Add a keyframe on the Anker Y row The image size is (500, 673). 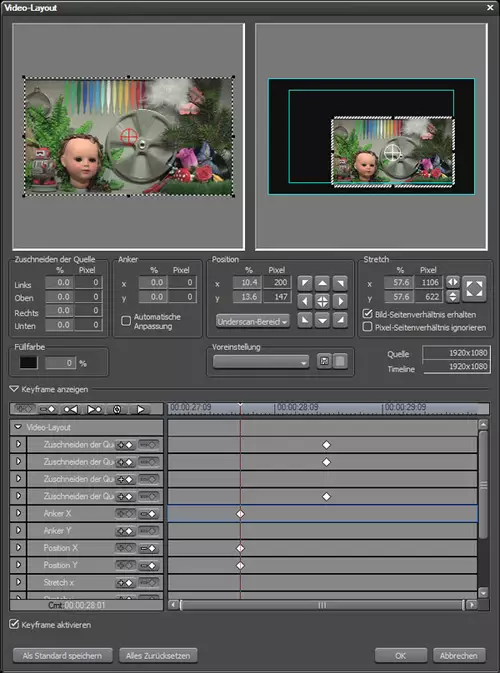tap(125, 531)
